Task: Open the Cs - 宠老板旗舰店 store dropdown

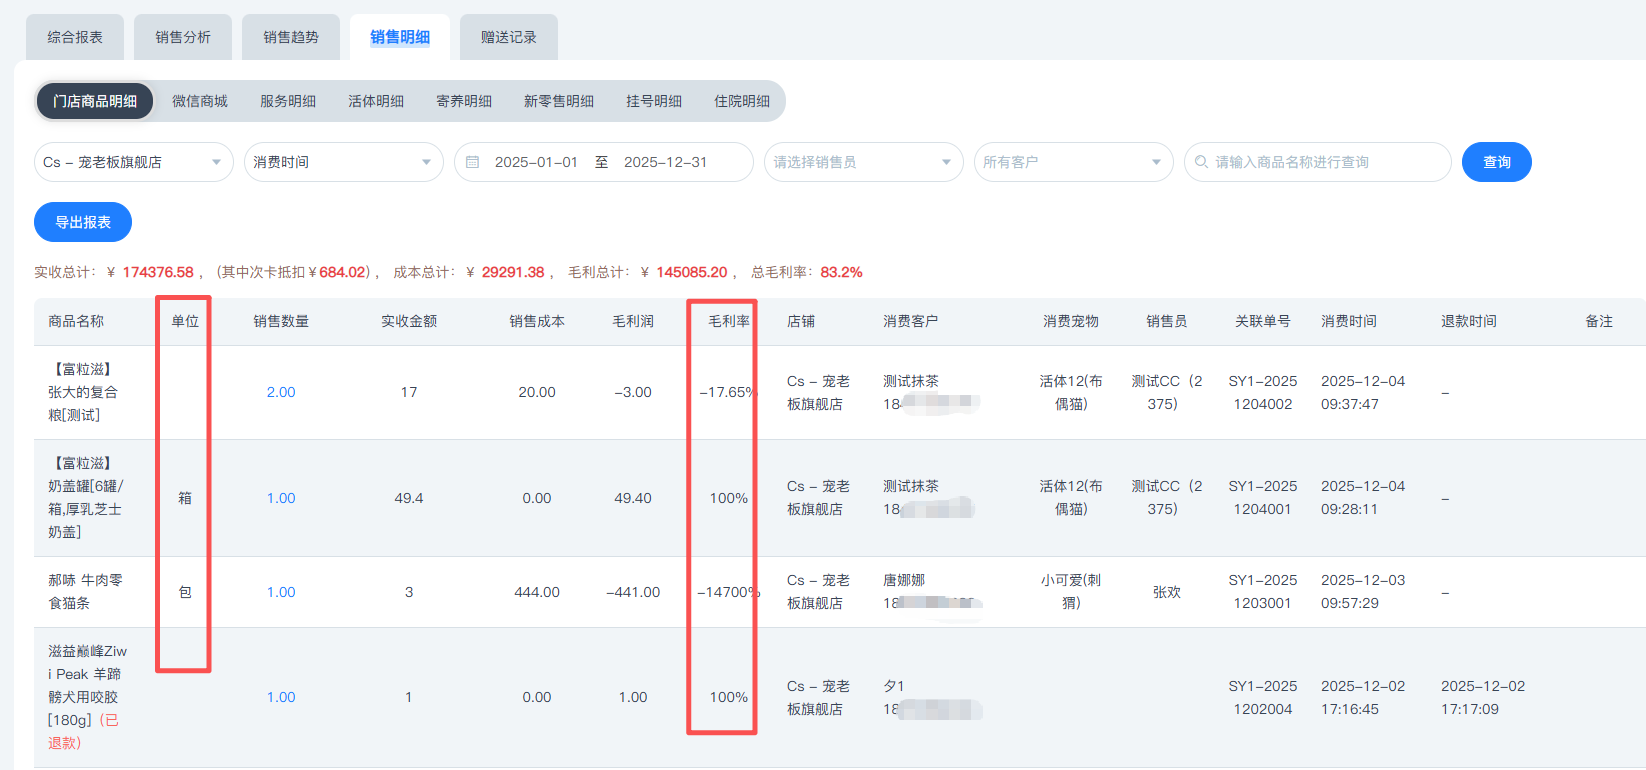Action: coord(133,162)
